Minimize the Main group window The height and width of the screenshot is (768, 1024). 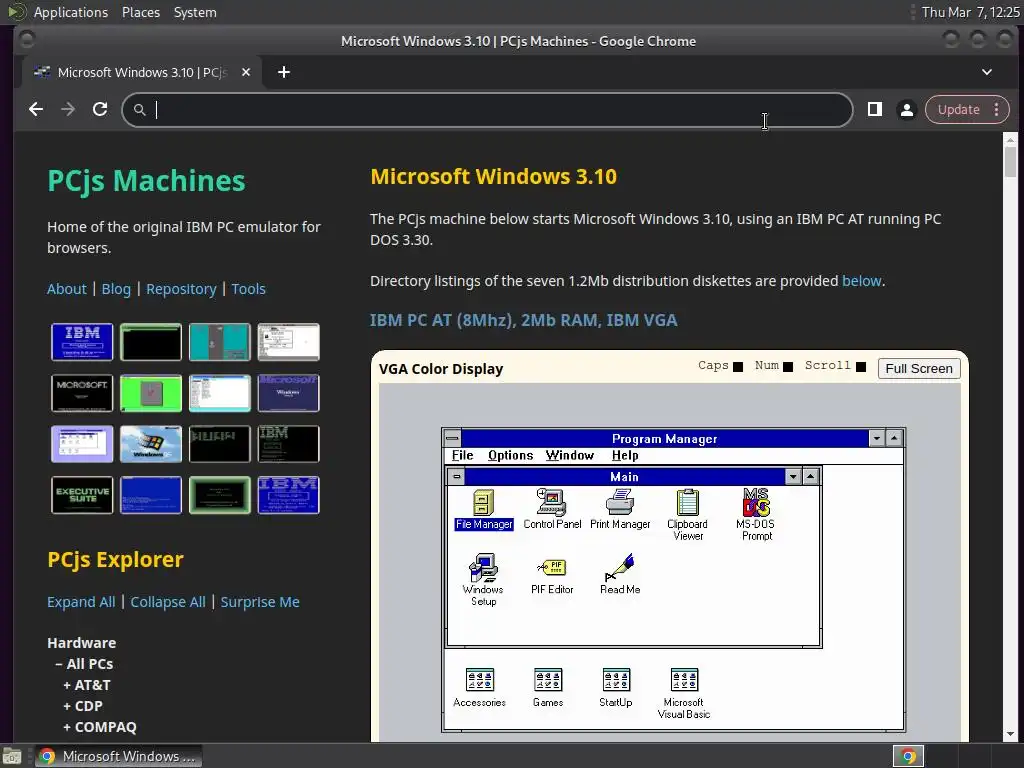point(793,477)
